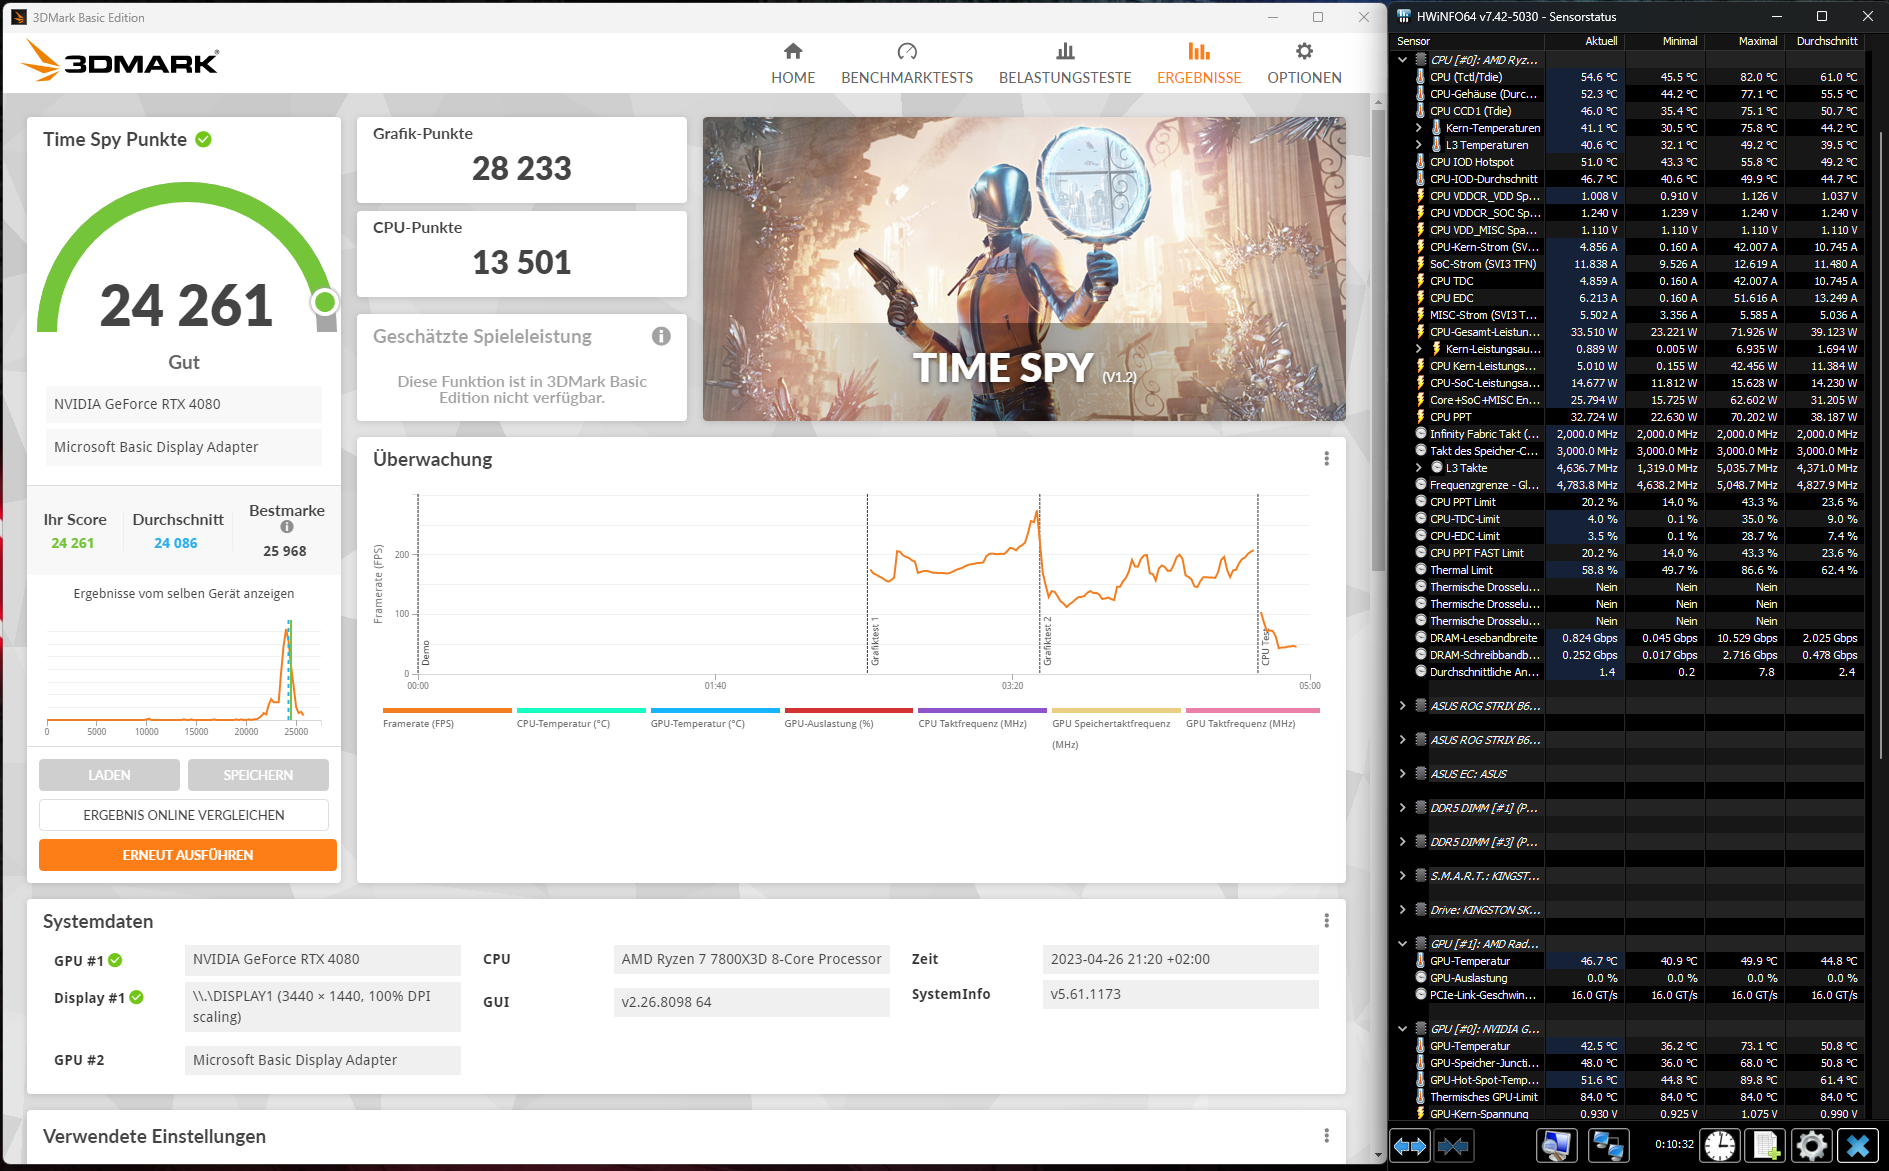The width and height of the screenshot is (1889, 1171).
Task: Expand the Kern-Temperaturen sensor row
Action: [1418, 128]
